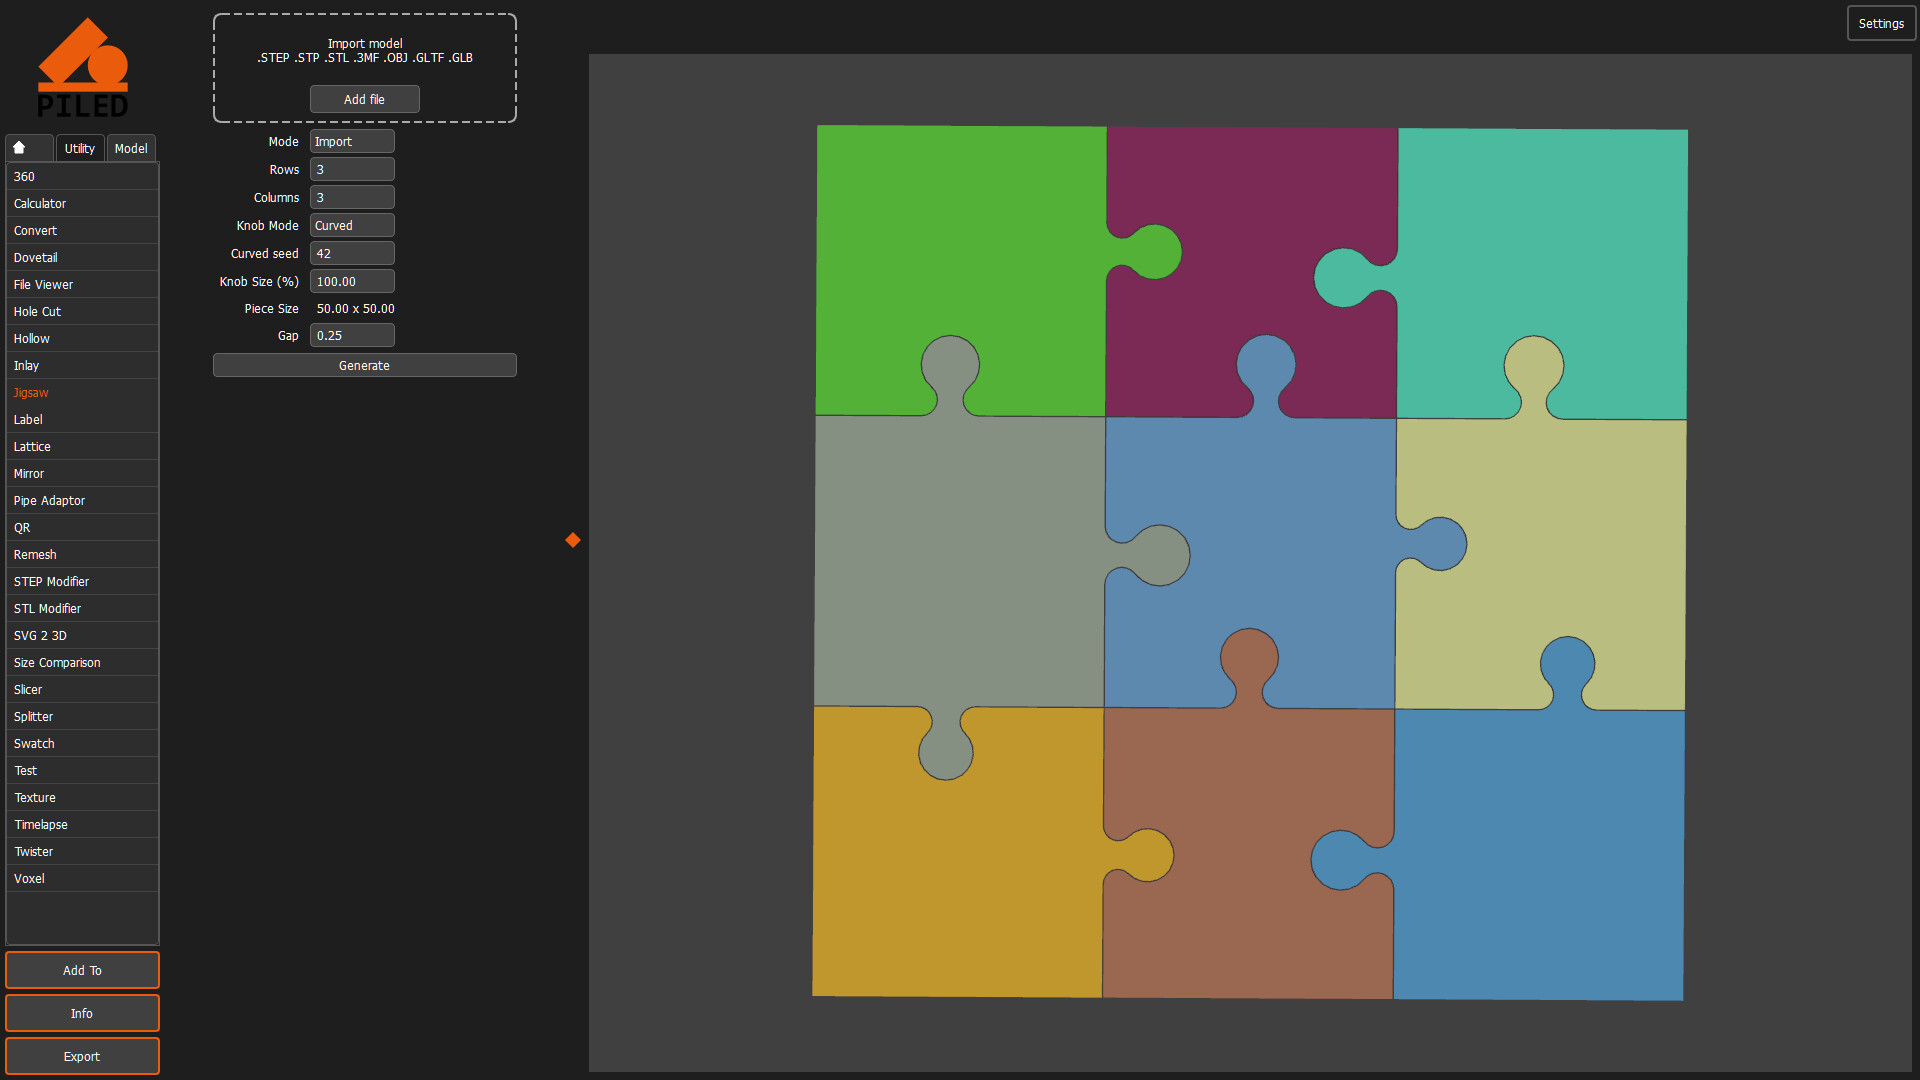Screen dimensions: 1920x1080
Task: Click the Add file button
Action: point(365,100)
